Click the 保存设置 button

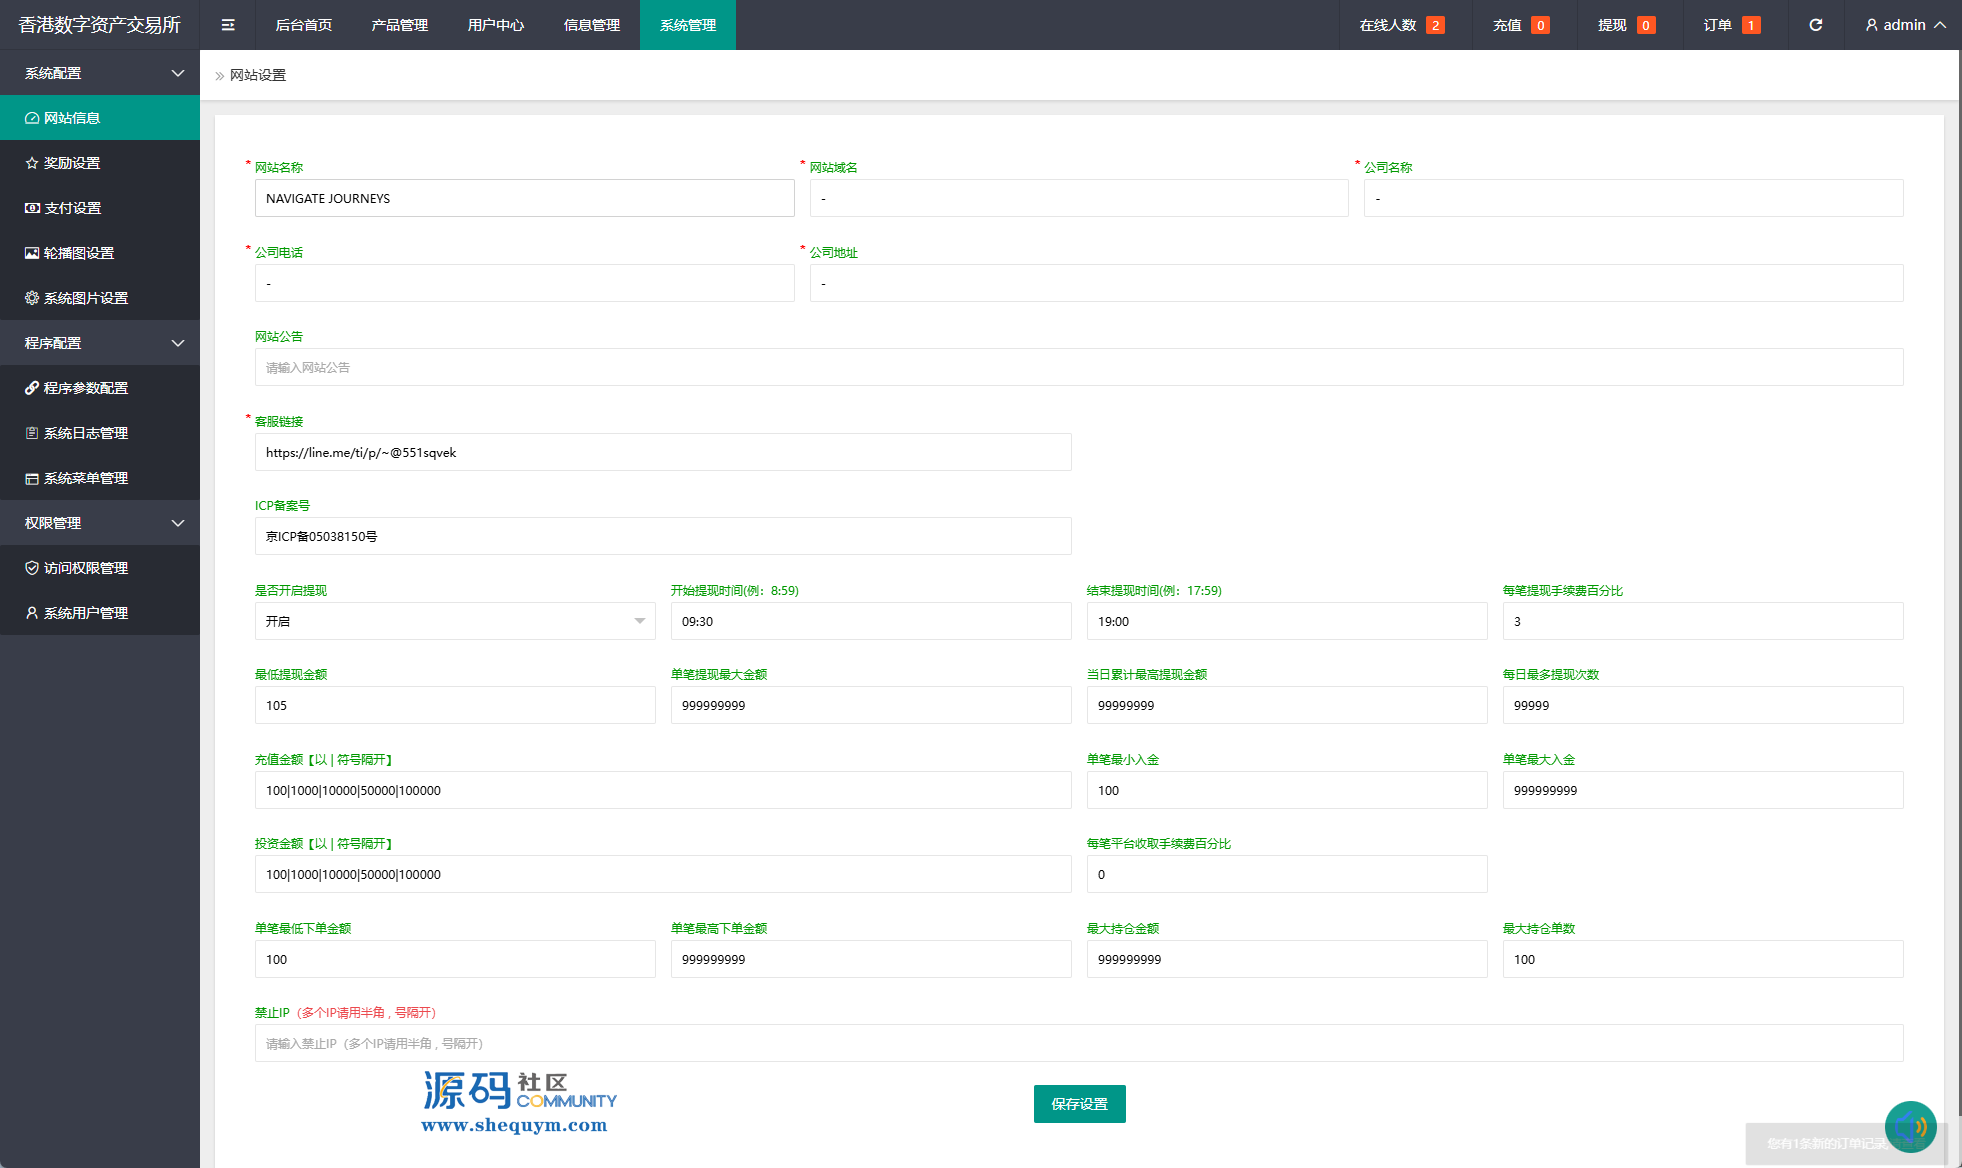point(1079,1104)
